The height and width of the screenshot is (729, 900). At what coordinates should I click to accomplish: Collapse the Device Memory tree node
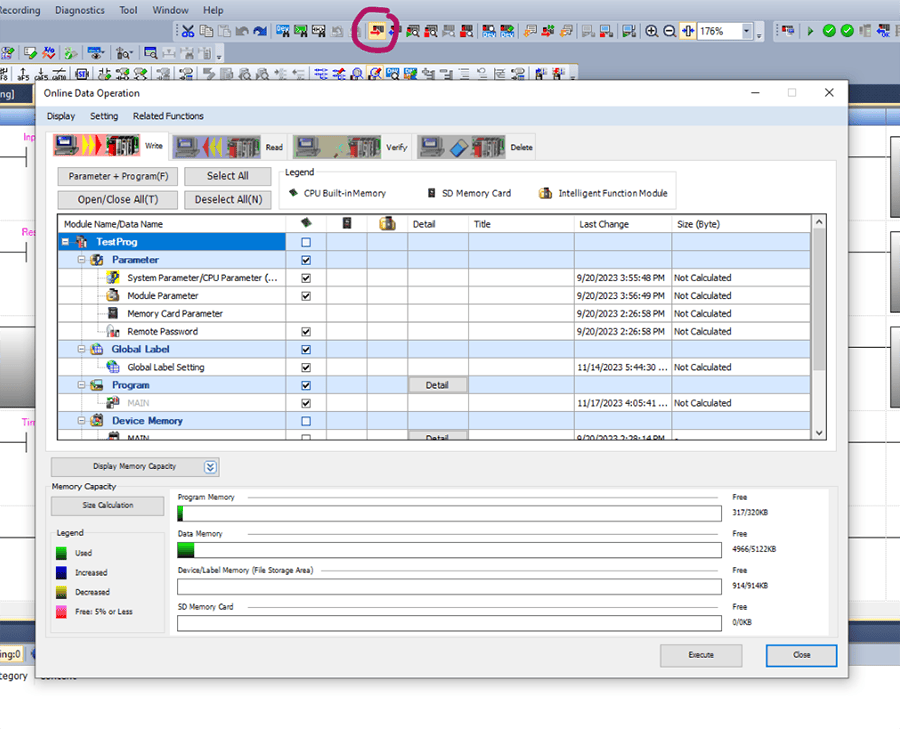click(81, 421)
